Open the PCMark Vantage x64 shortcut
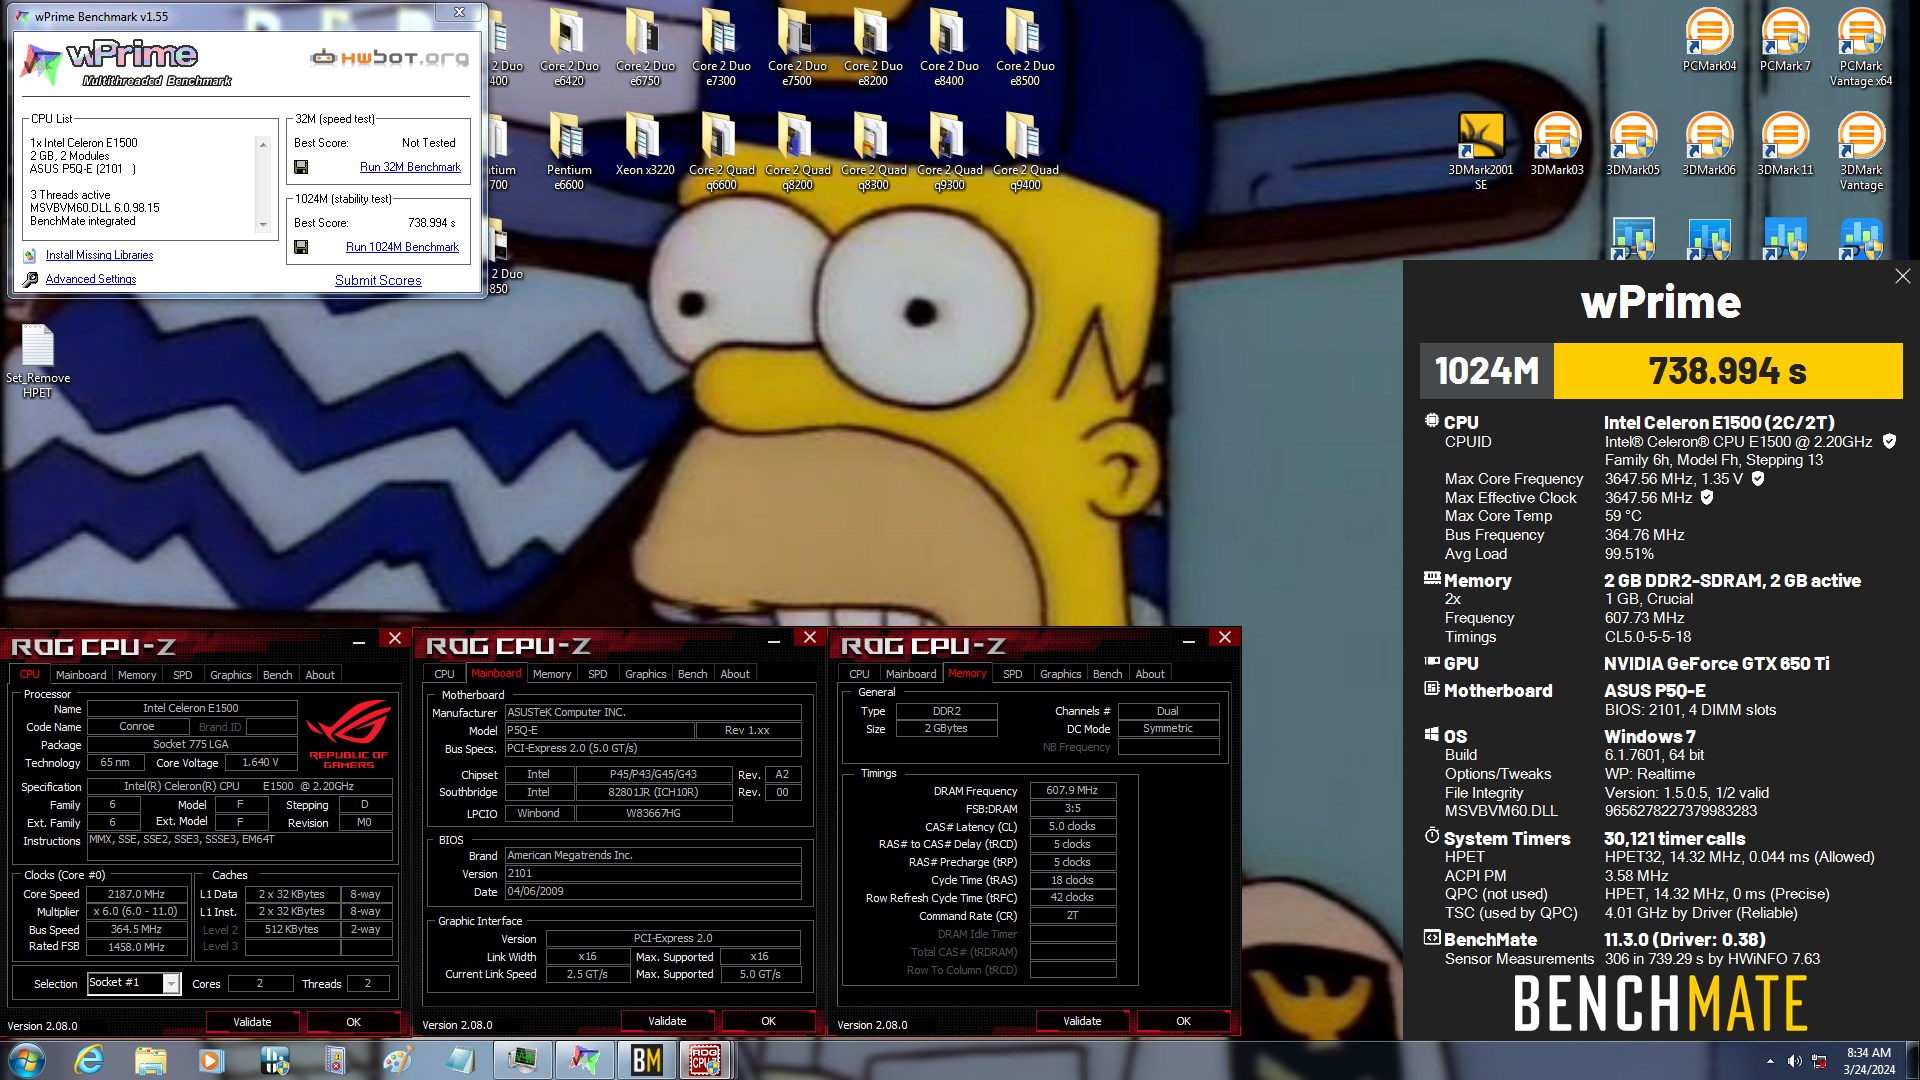 1861,47
